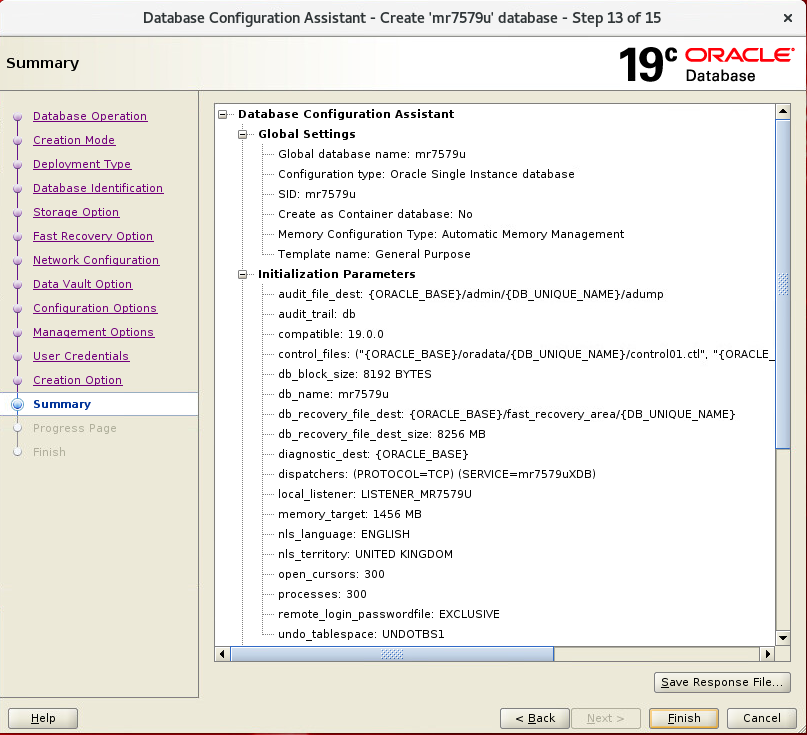Select the current Summary step
The width and height of the screenshot is (807, 735).
(x=62, y=404)
